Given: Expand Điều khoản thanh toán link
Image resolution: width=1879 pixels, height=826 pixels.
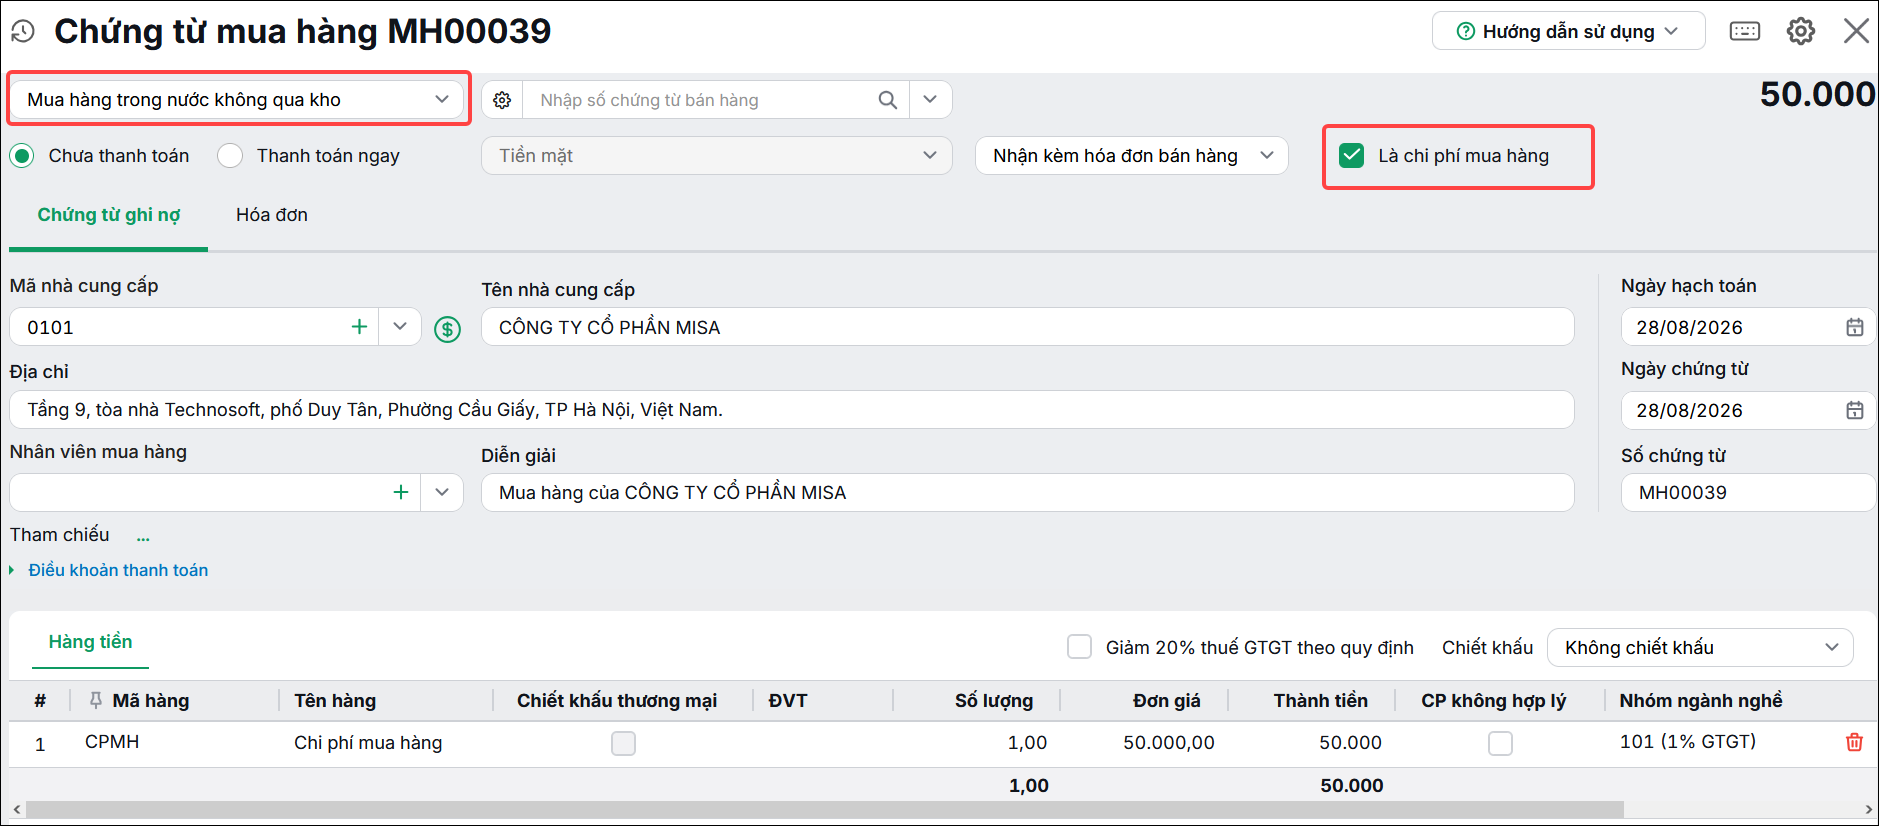Looking at the screenshot, I should 118,570.
